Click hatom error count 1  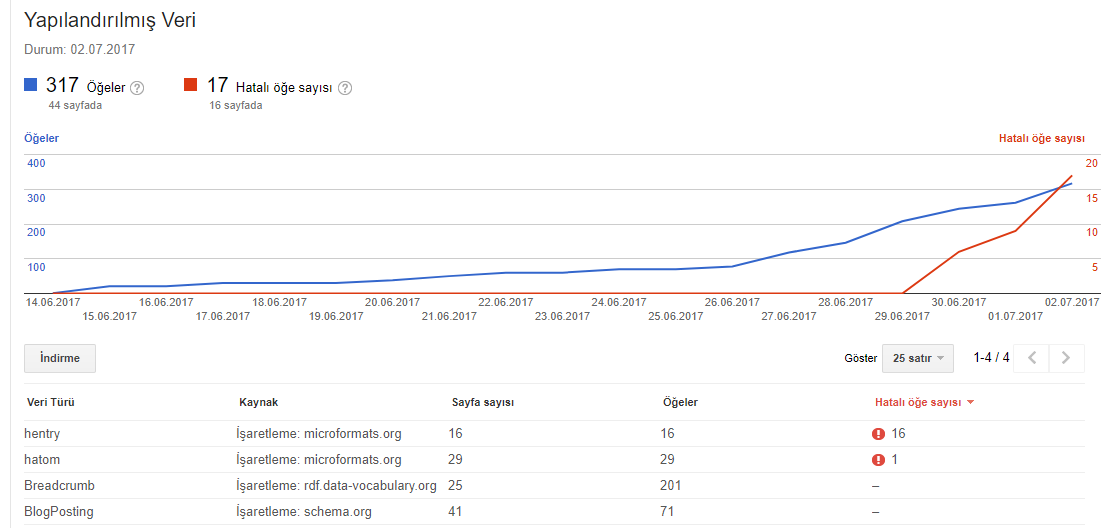tap(895, 459)
